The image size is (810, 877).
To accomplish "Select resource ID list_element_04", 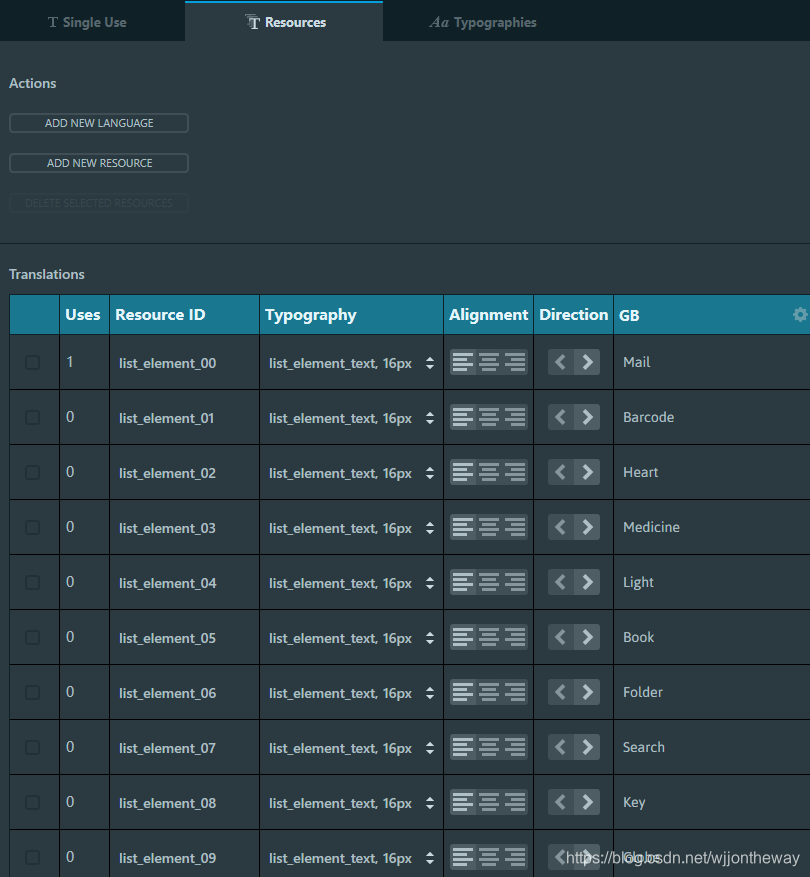I will pos(167,583).
